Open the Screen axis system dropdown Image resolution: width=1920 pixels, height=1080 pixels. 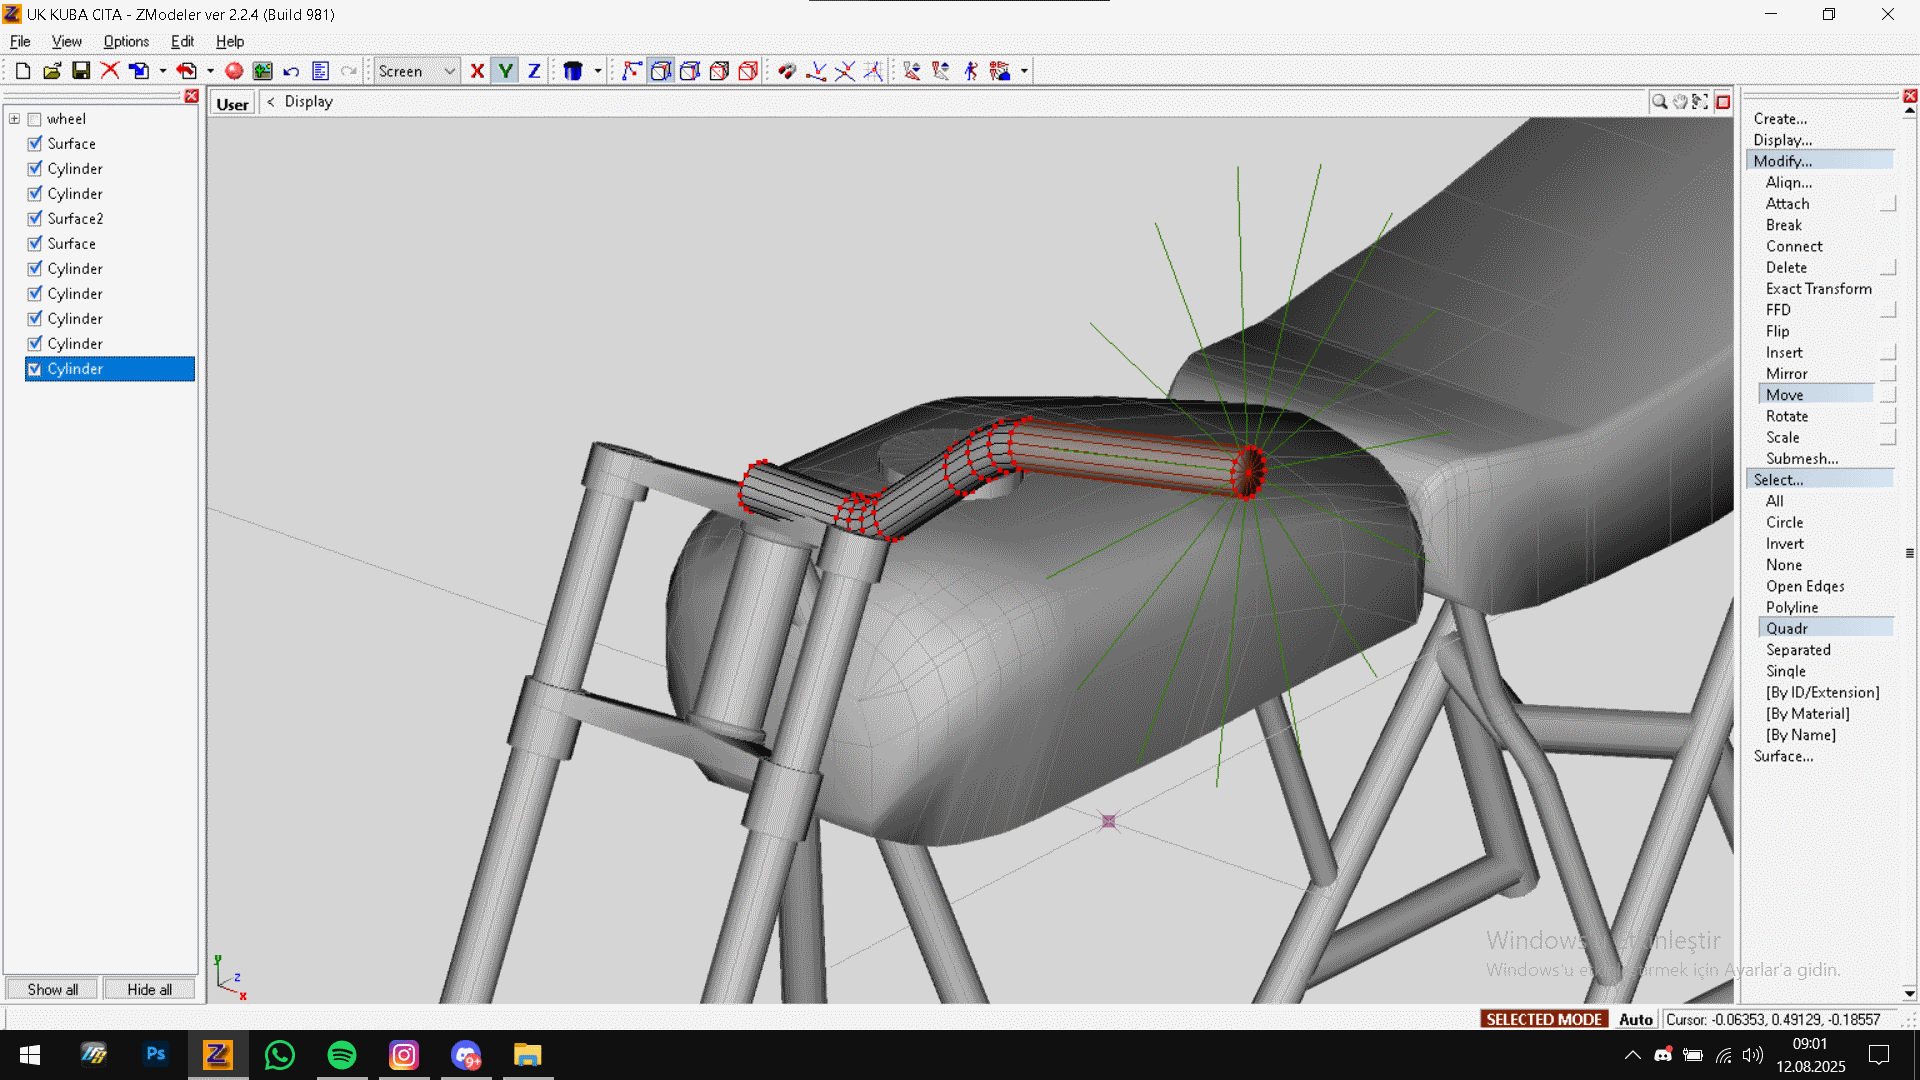pyautogui.click(x=449, y=71)
